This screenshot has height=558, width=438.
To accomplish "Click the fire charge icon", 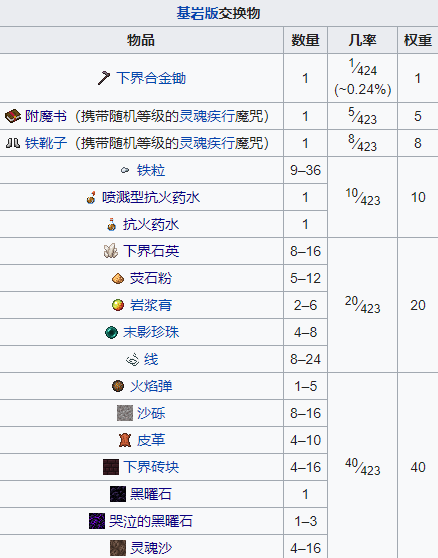I will [x=118, y=386].
